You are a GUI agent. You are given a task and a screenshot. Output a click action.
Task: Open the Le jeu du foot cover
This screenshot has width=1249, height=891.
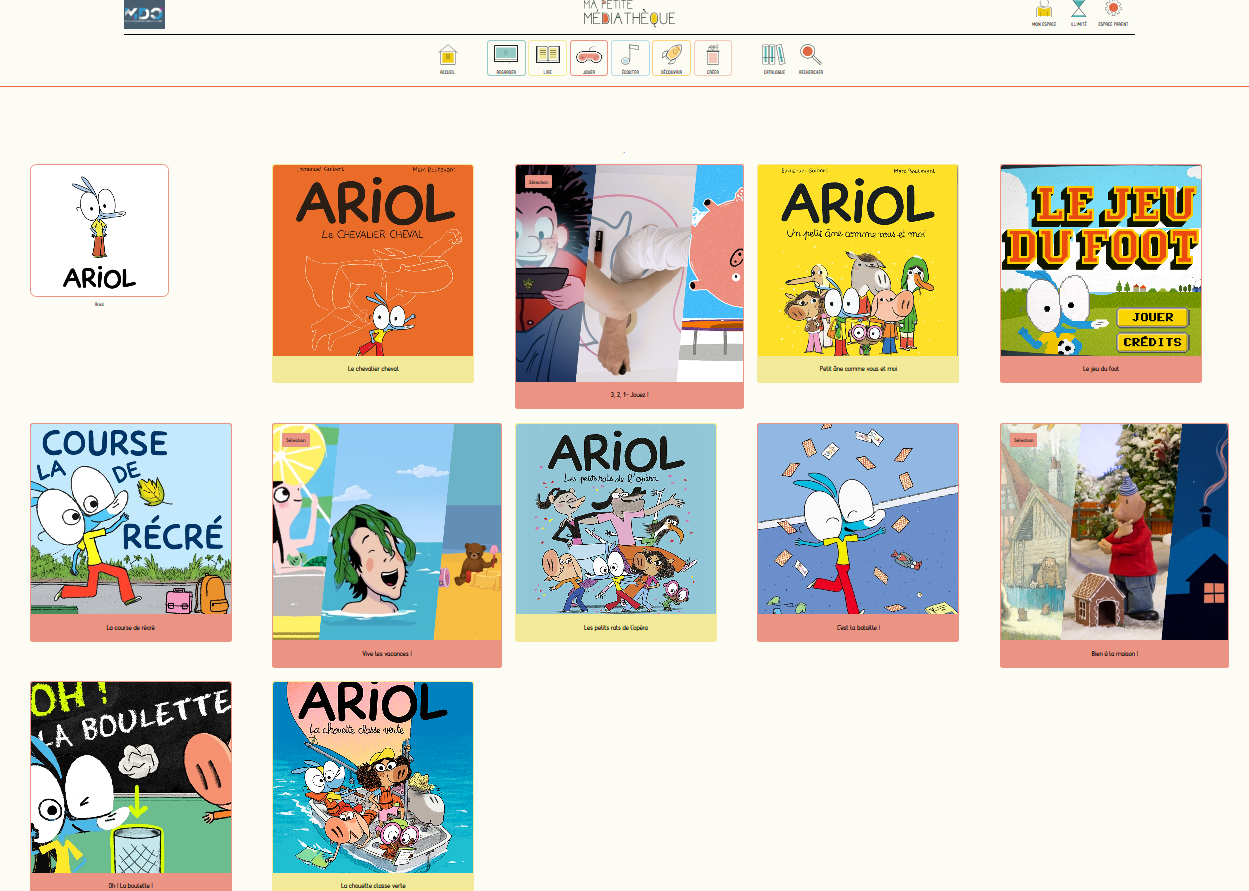pyautogui.click(x=1101, y=261)
